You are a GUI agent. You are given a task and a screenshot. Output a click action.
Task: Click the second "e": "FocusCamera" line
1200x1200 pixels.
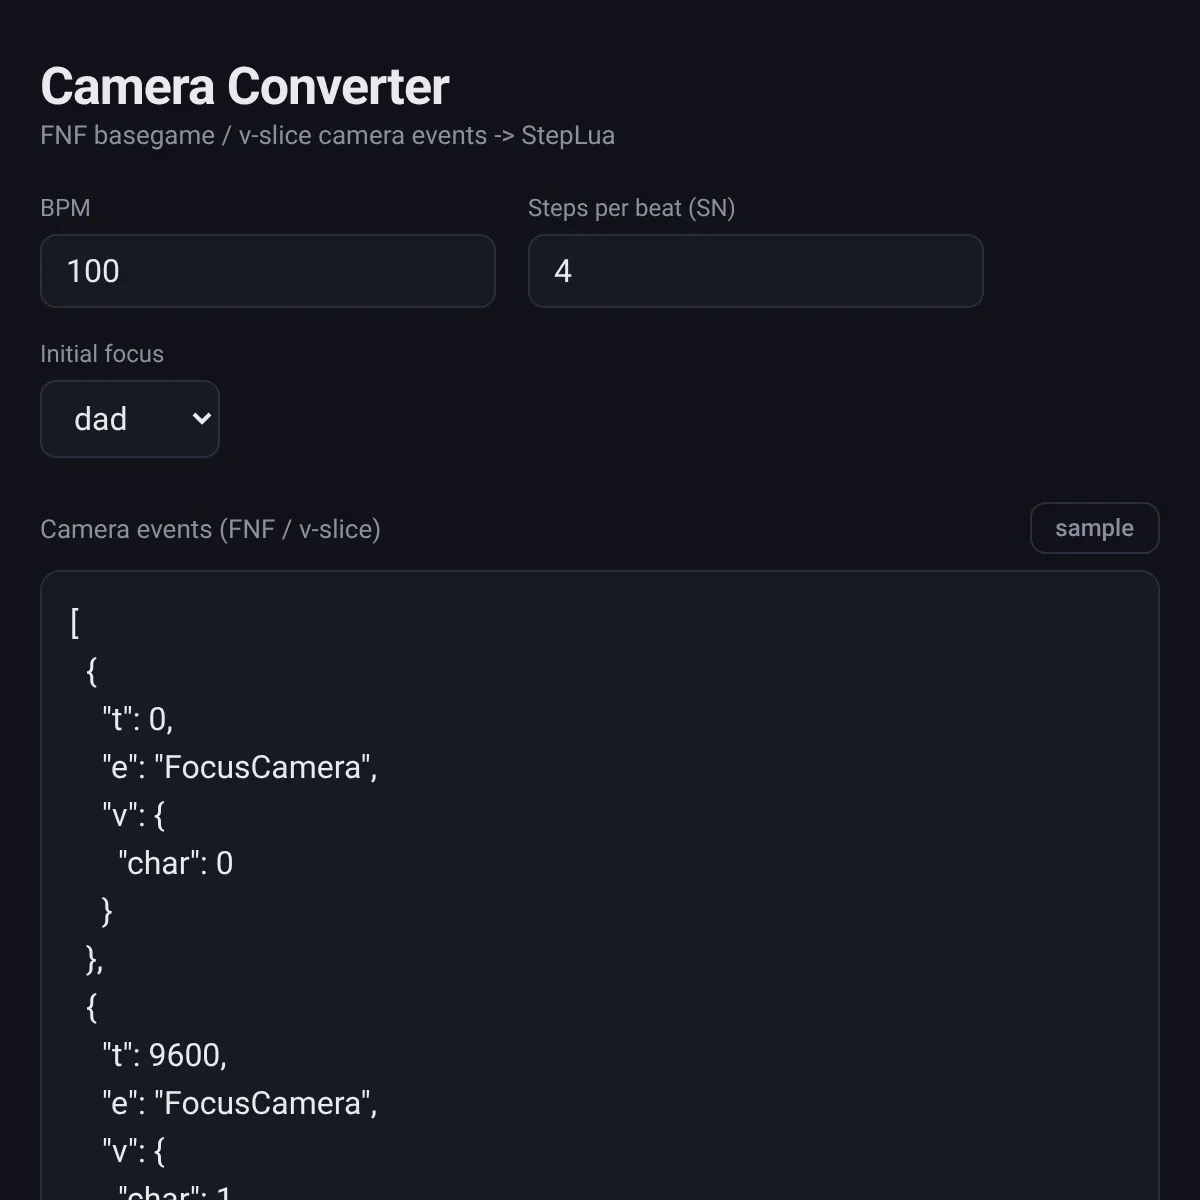(x=240, y=1103)
